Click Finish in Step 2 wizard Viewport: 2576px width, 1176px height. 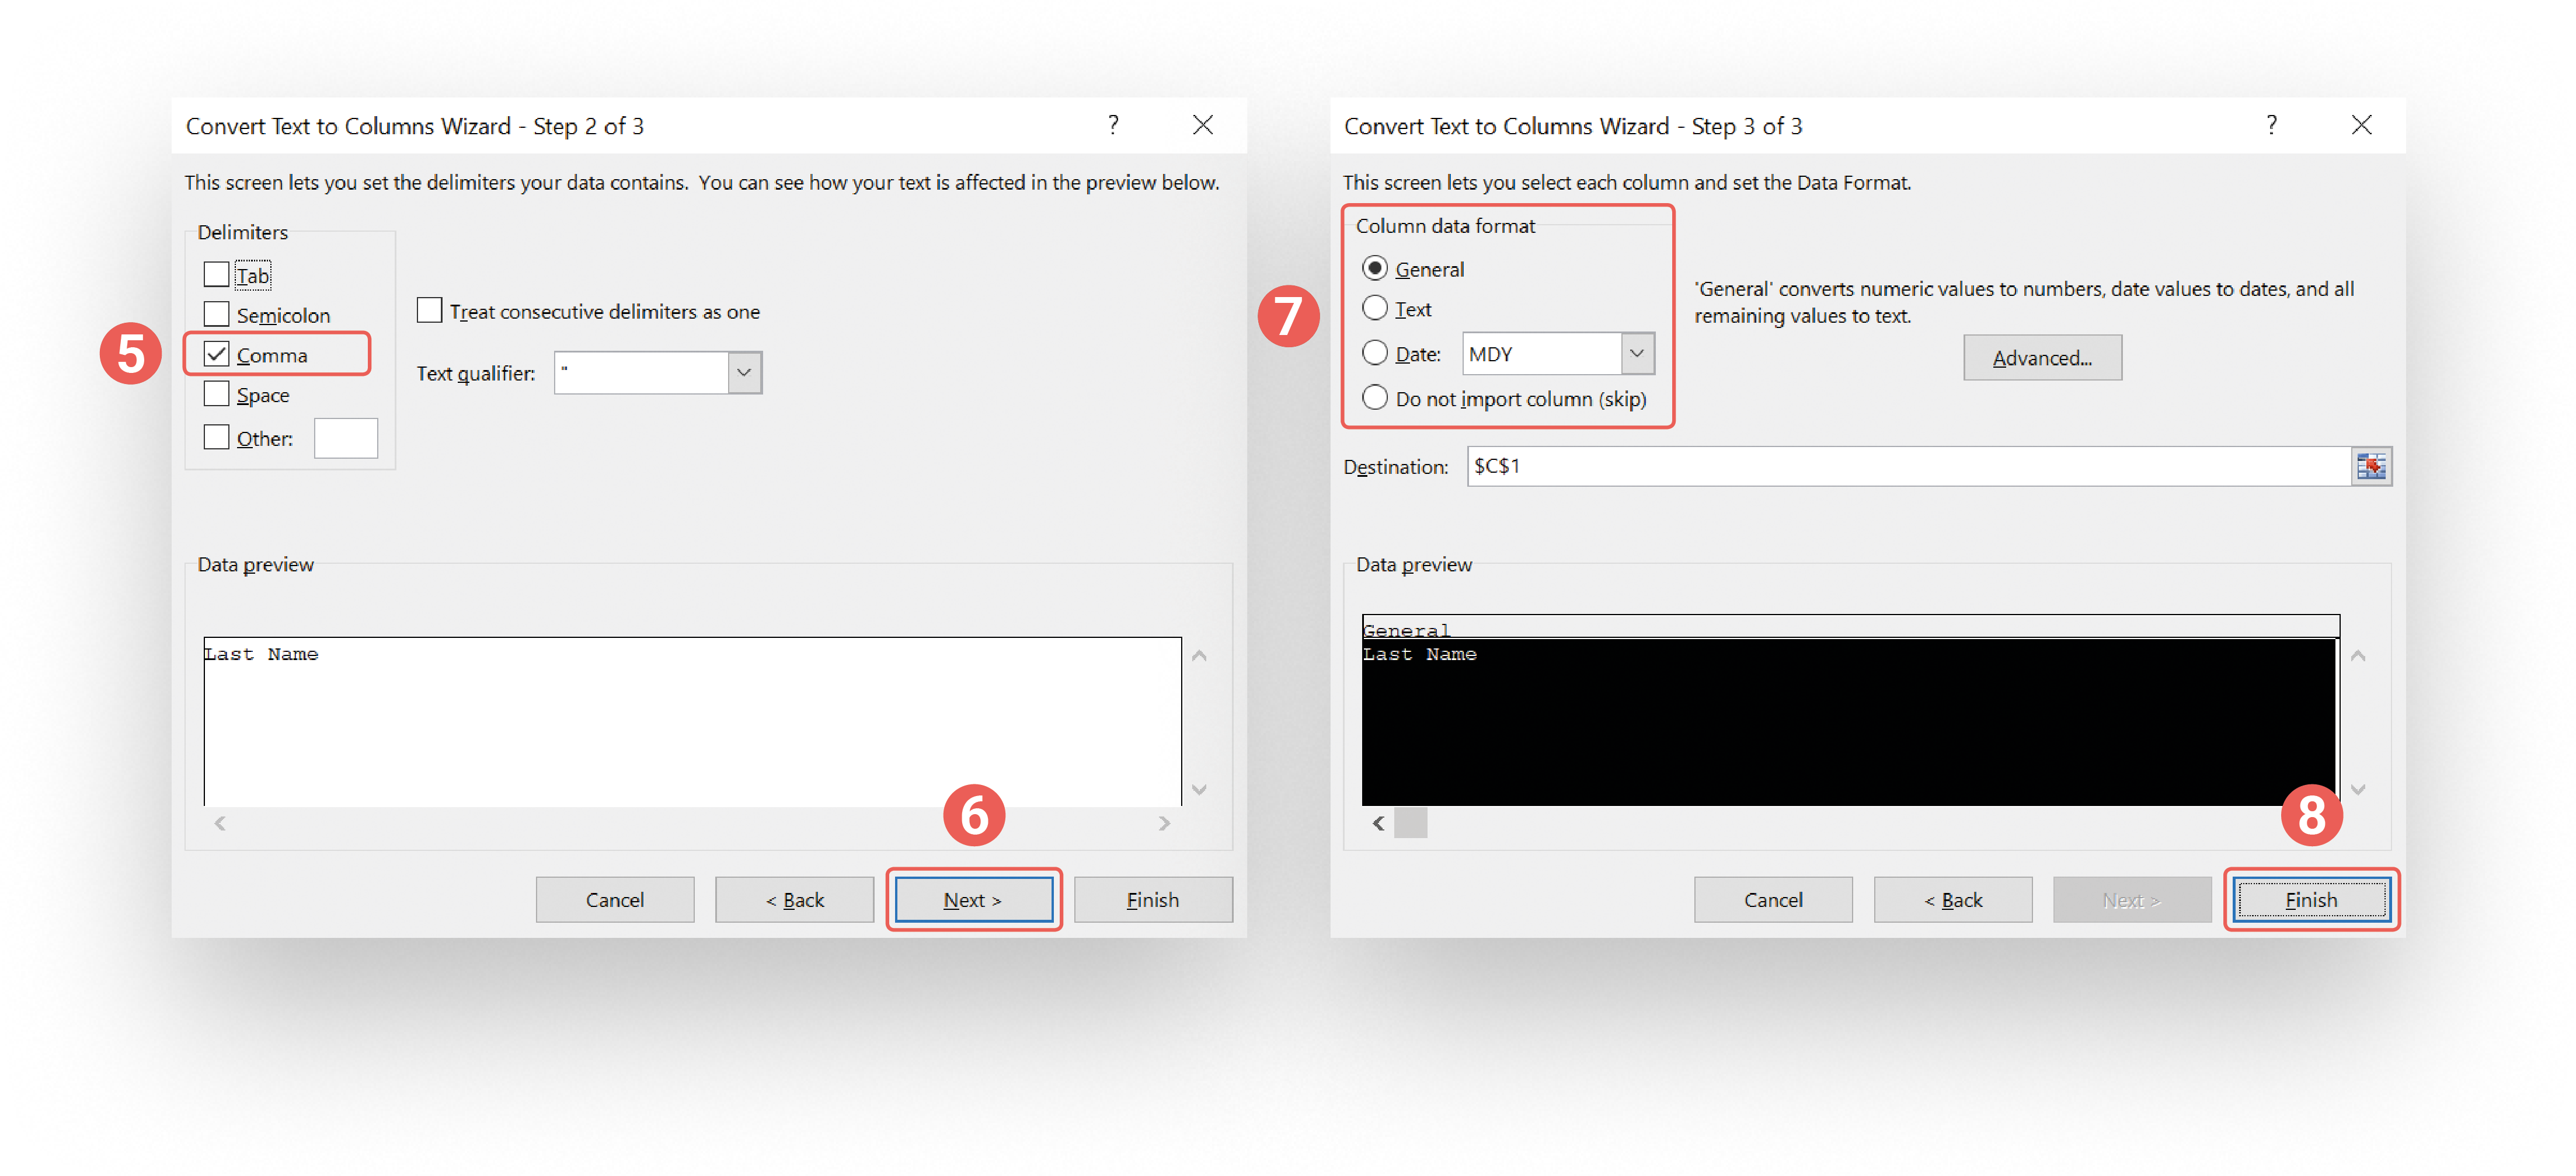(1153, 900)
